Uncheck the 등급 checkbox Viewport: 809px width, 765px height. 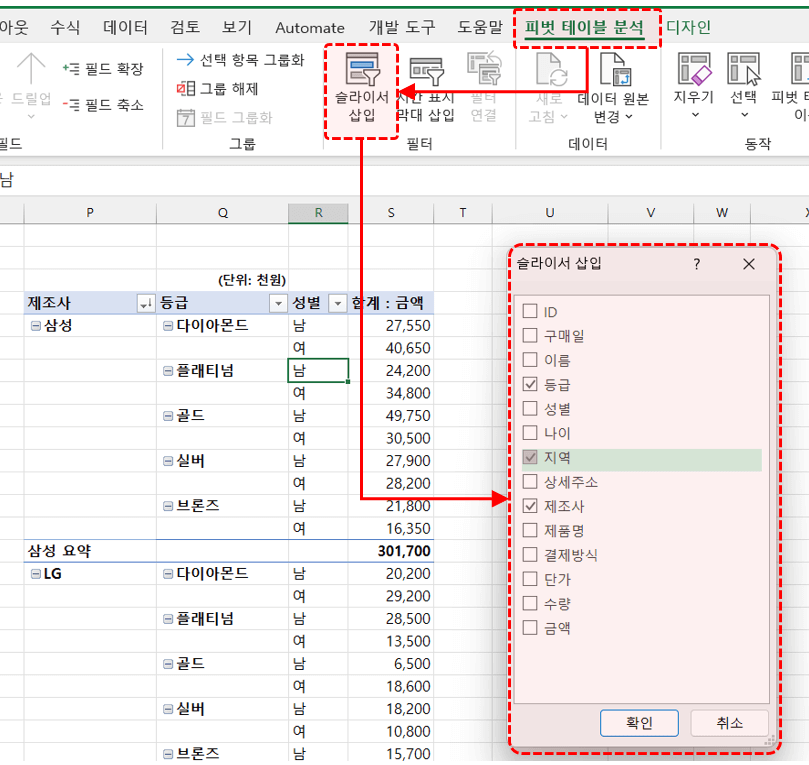(x=530, y=384)
